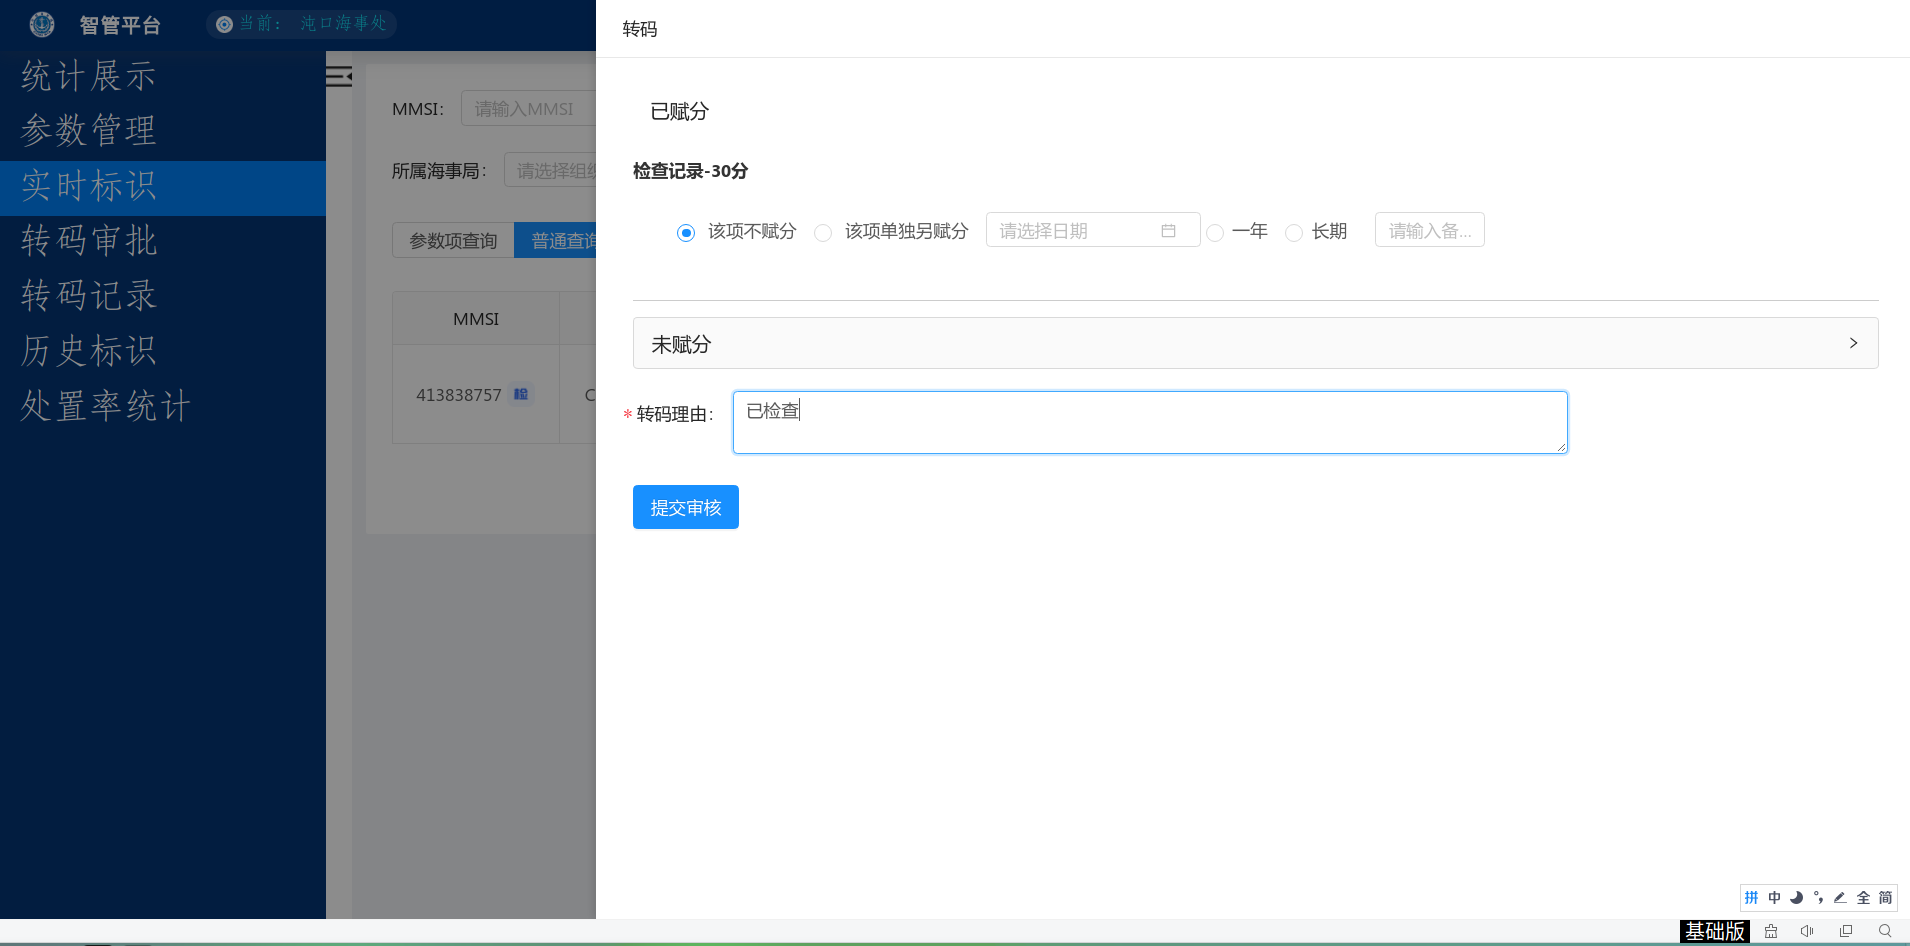Click the MMSI column header
This screenshot has height=946, width=1910.
476,318
